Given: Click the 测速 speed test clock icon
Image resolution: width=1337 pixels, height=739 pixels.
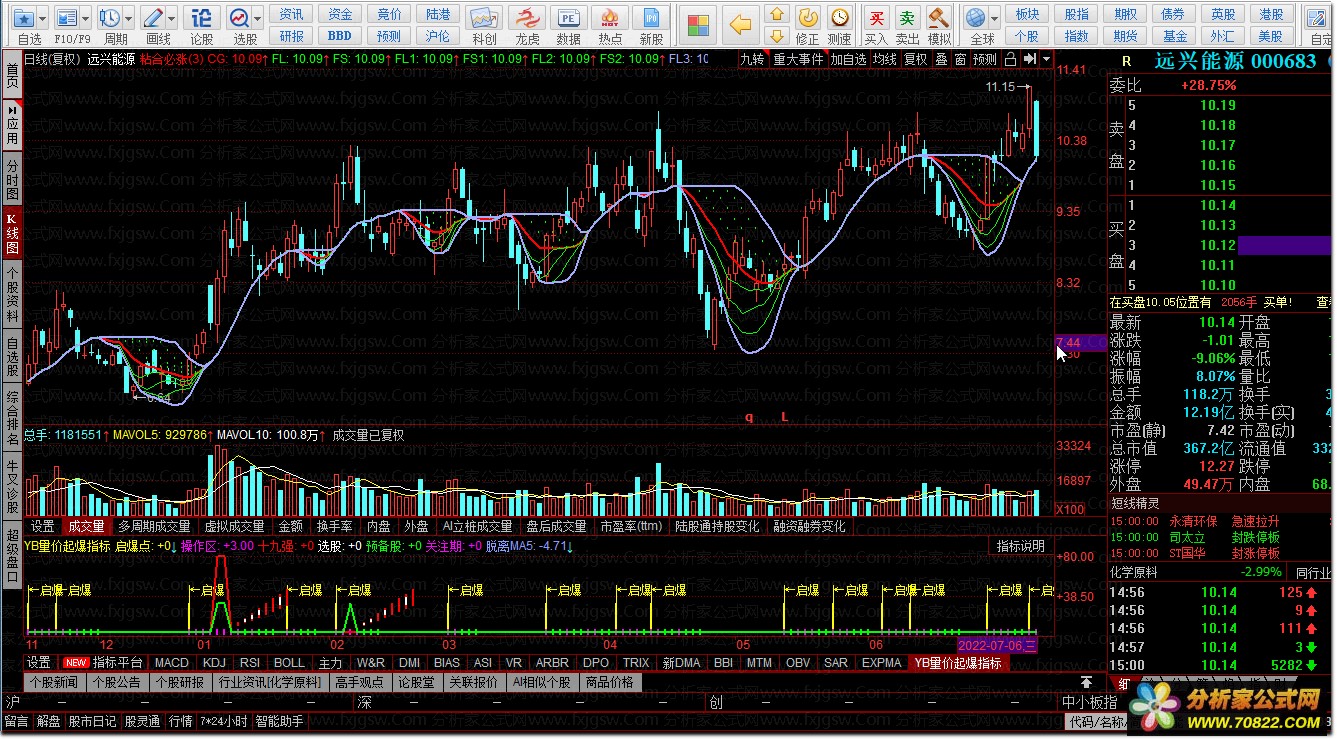Looking at the screenshot, I should tap(840, 18).
